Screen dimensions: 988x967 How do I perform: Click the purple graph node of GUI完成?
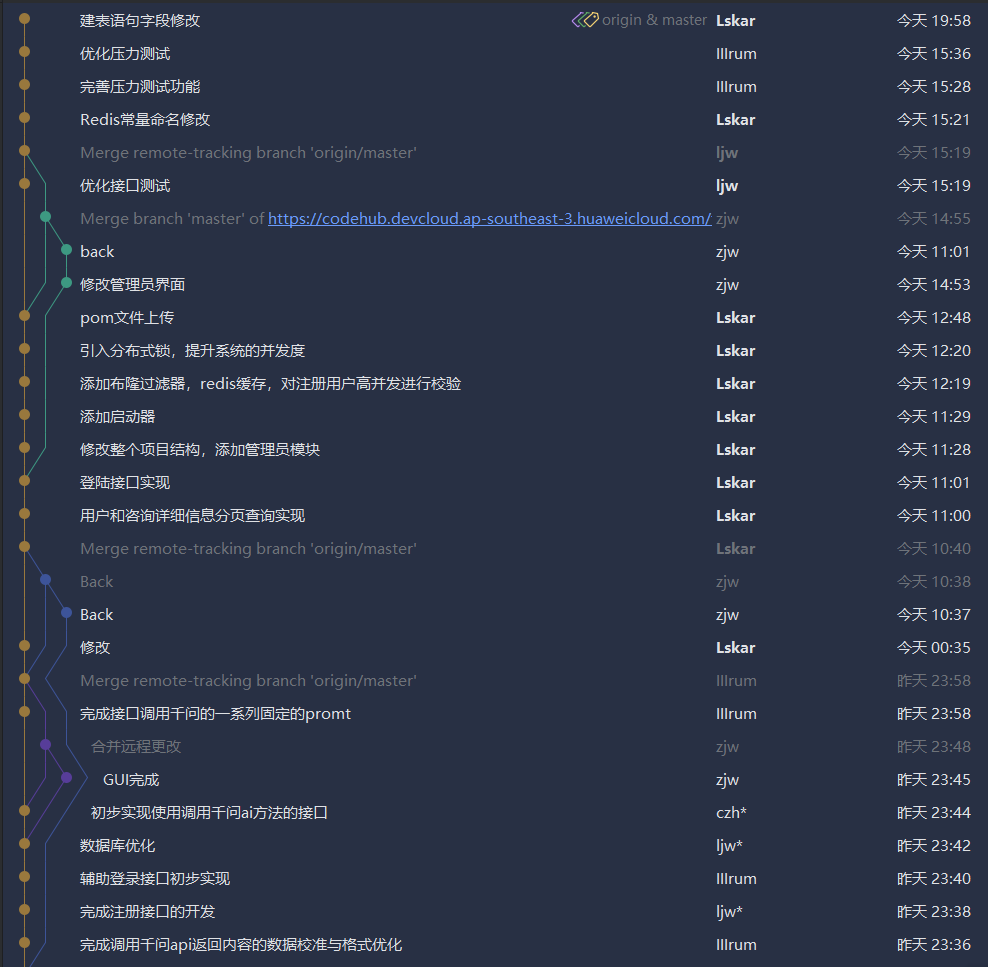66,778
